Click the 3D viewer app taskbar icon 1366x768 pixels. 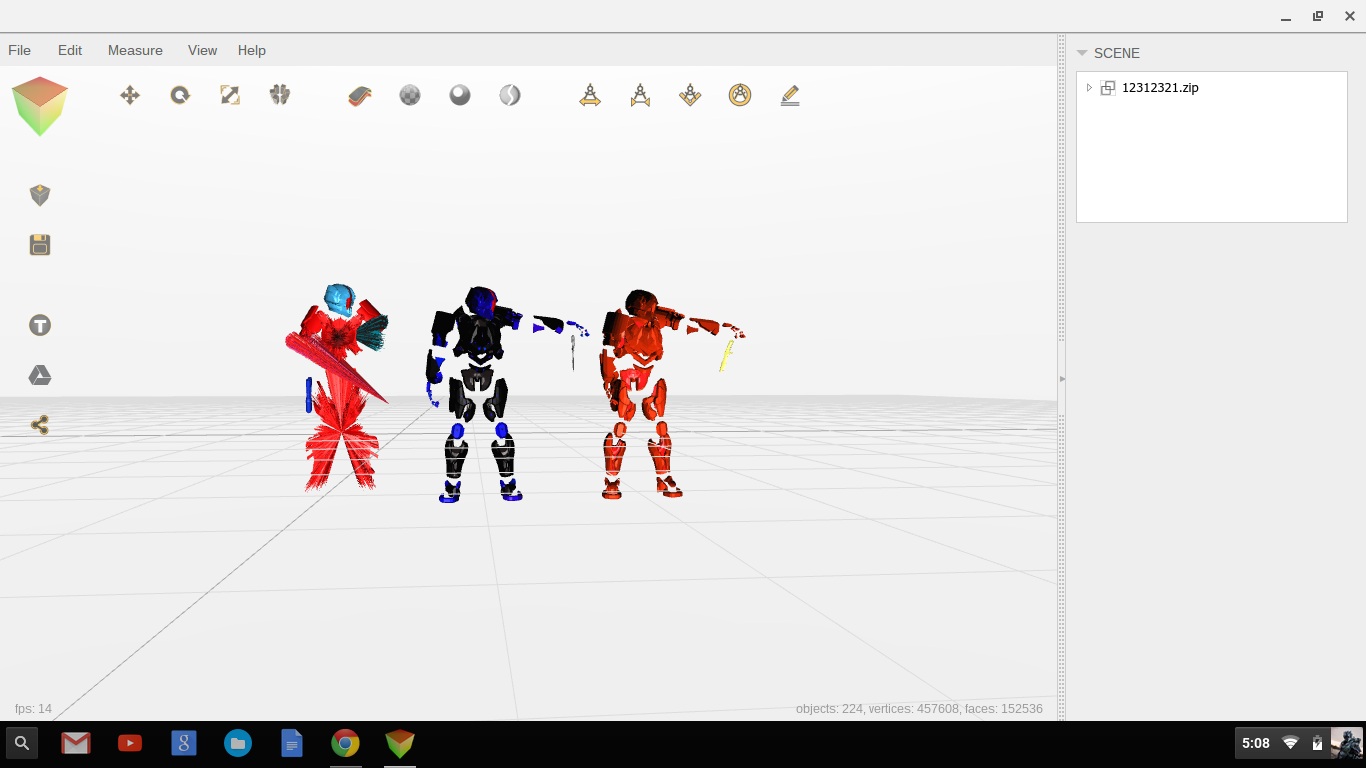400,743
